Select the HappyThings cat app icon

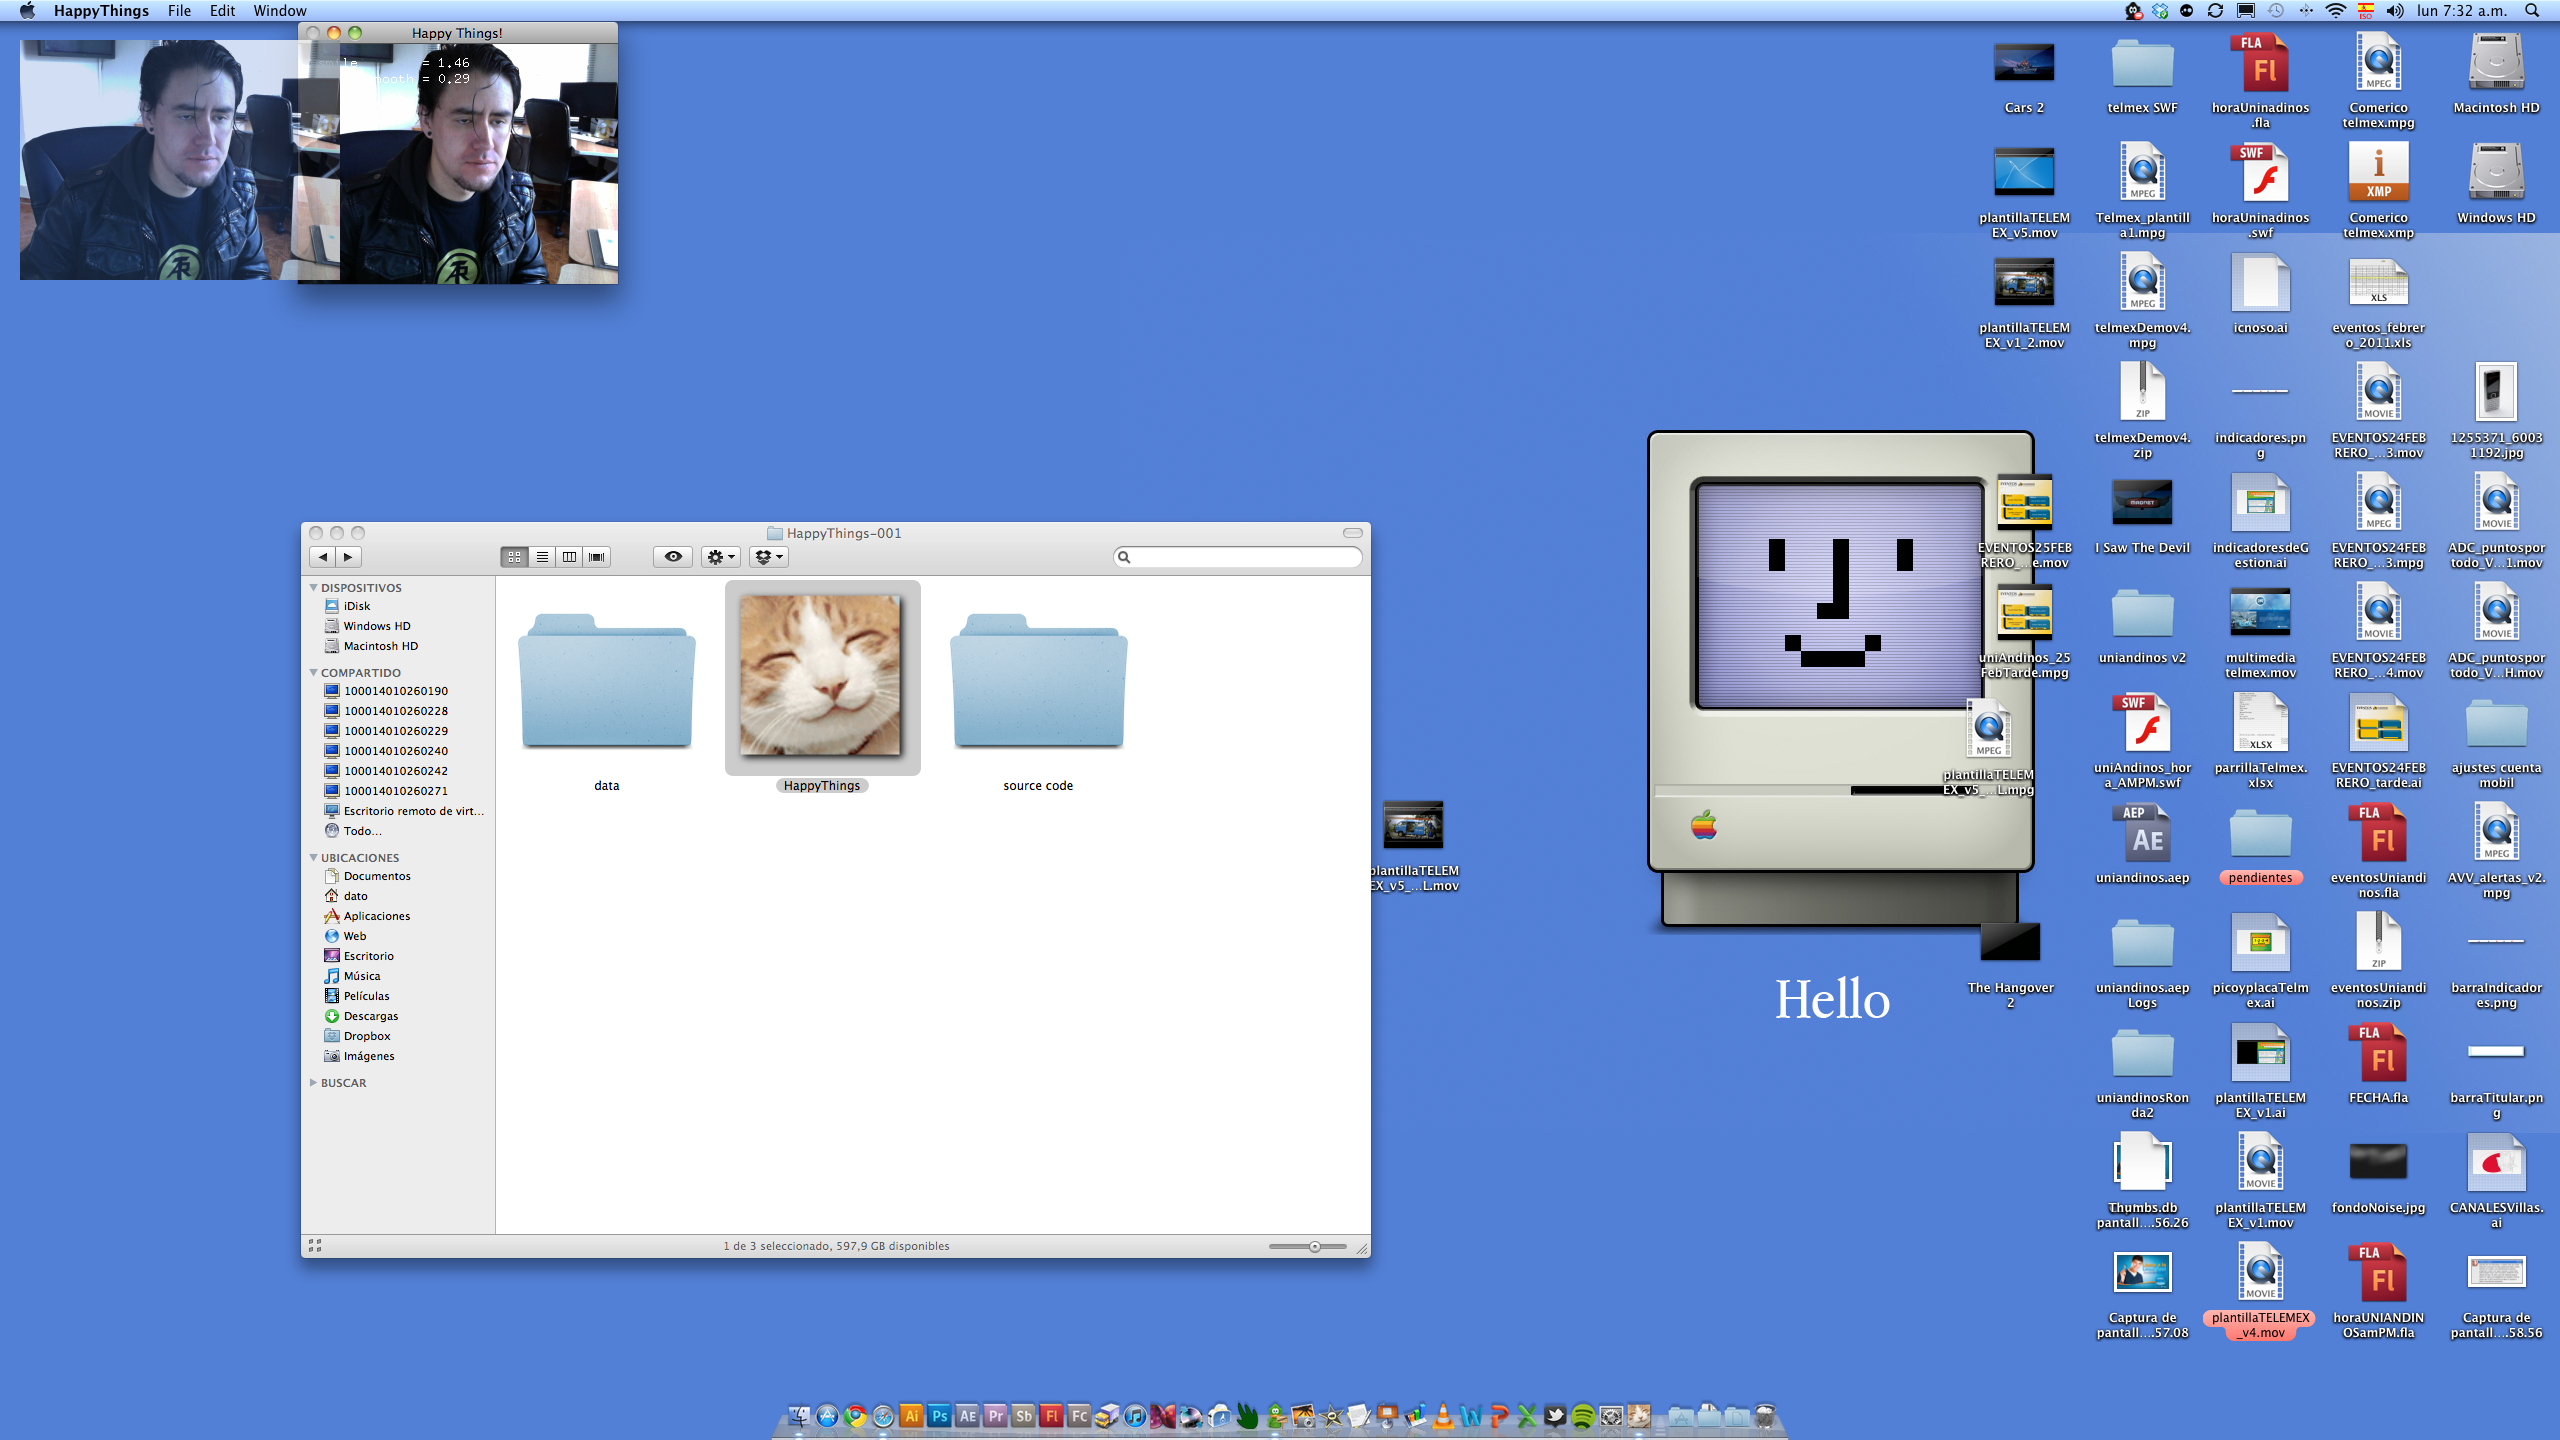821,676
